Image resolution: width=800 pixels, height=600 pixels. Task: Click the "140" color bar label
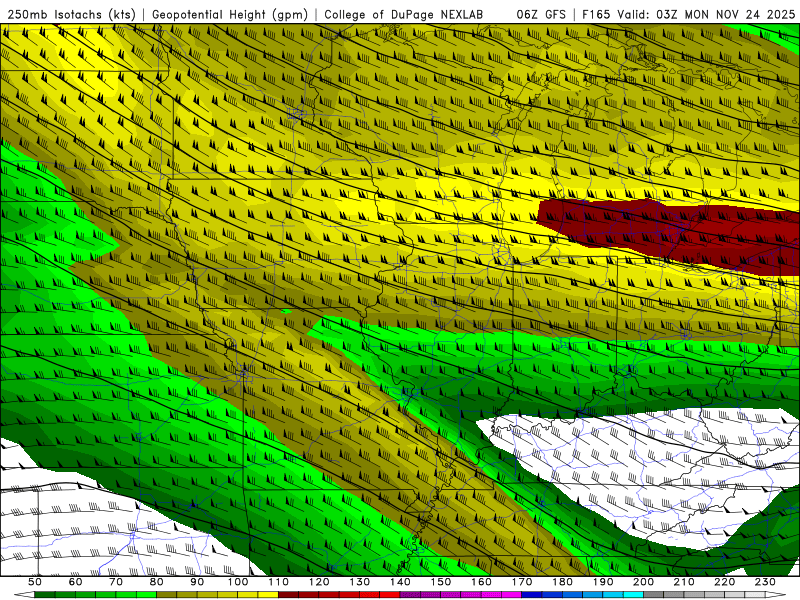(x=400, y=582)
